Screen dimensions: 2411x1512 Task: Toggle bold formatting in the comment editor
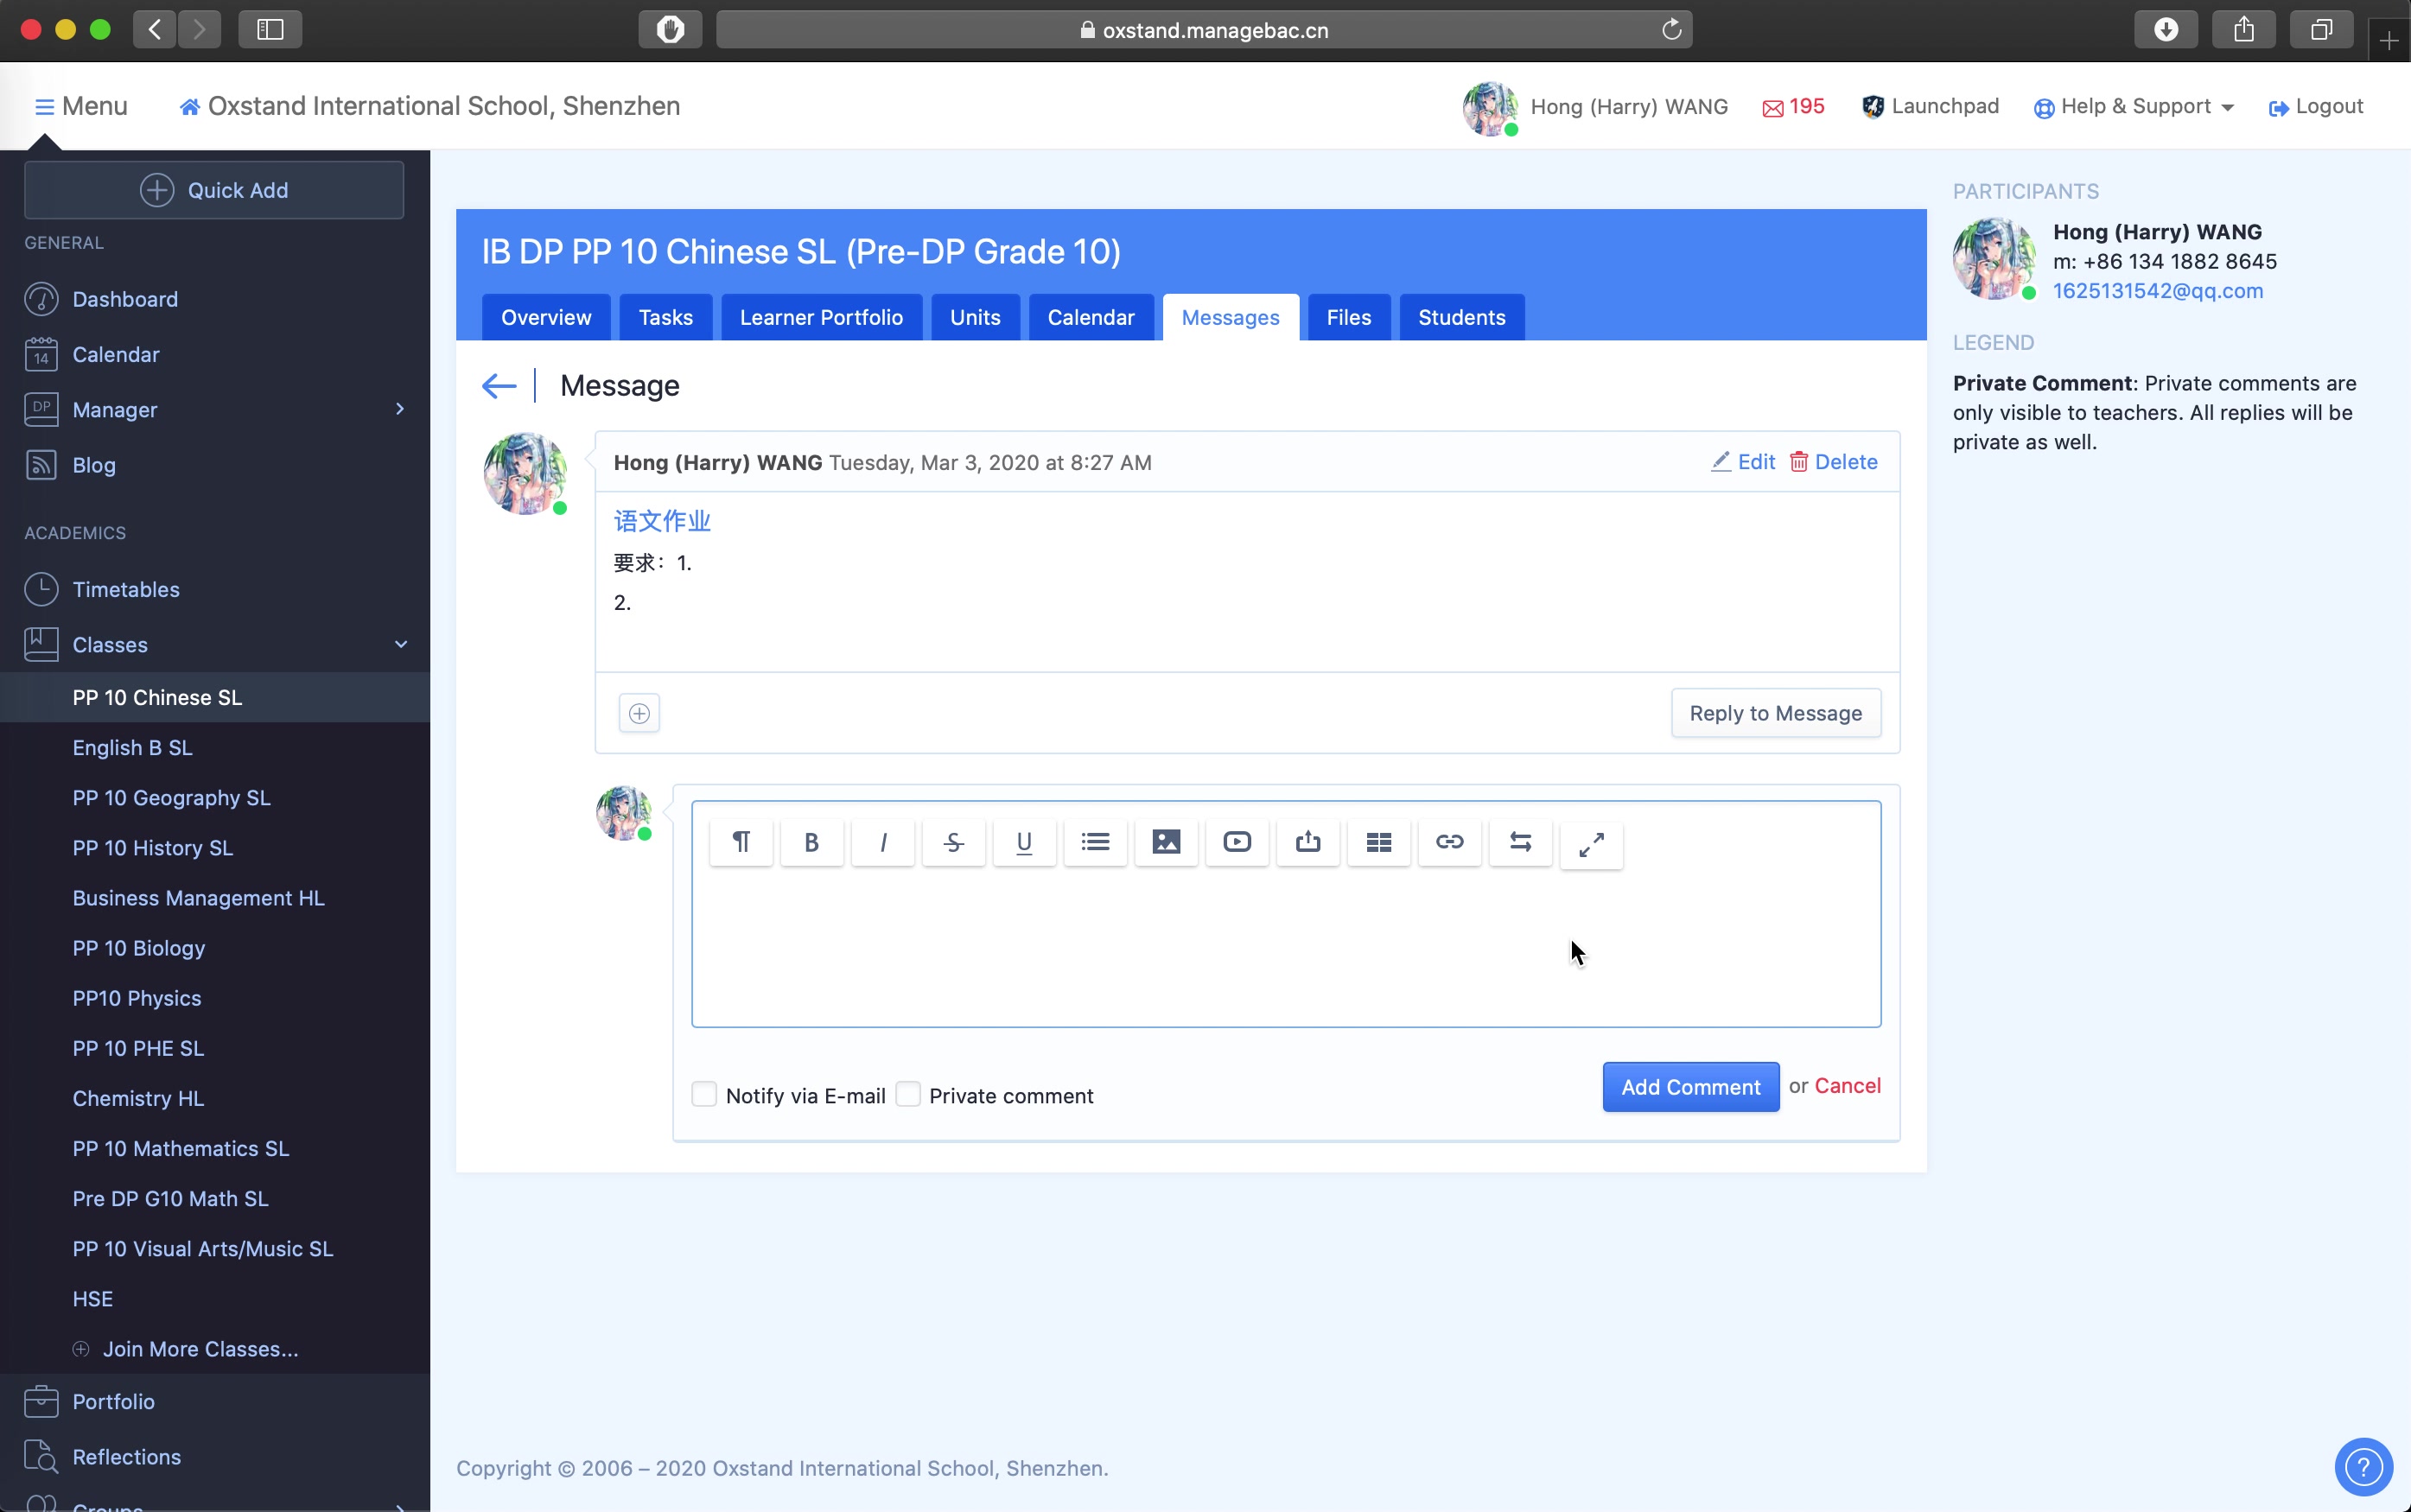(811, 843)
